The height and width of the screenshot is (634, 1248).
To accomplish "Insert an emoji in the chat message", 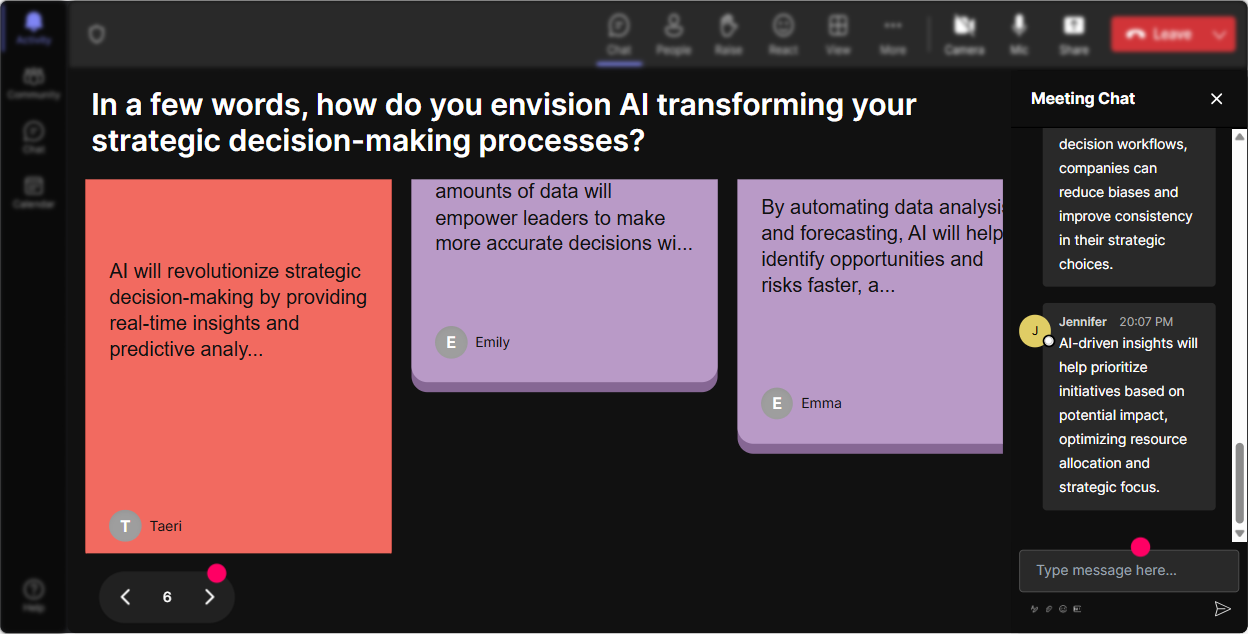I will 1063,608.
